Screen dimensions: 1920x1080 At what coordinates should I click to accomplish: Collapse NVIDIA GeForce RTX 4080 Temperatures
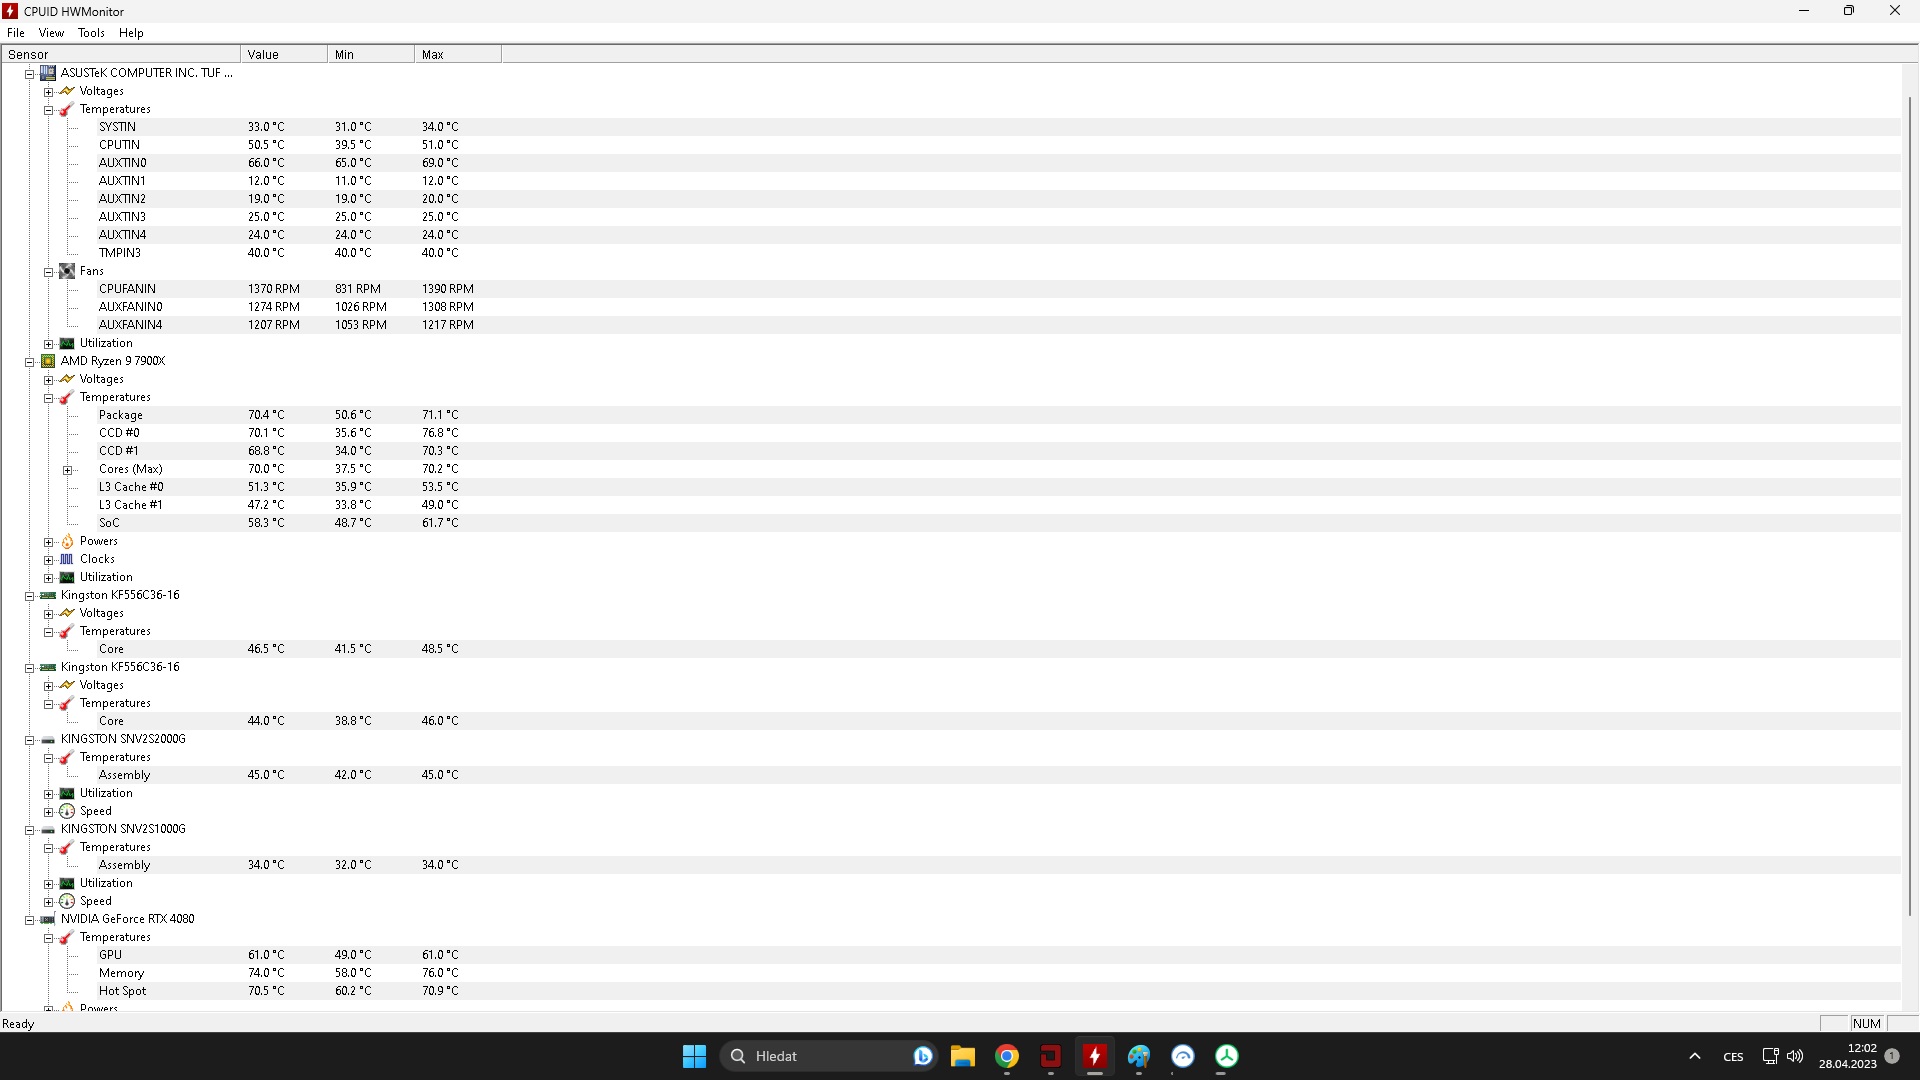tap(48, 937)
